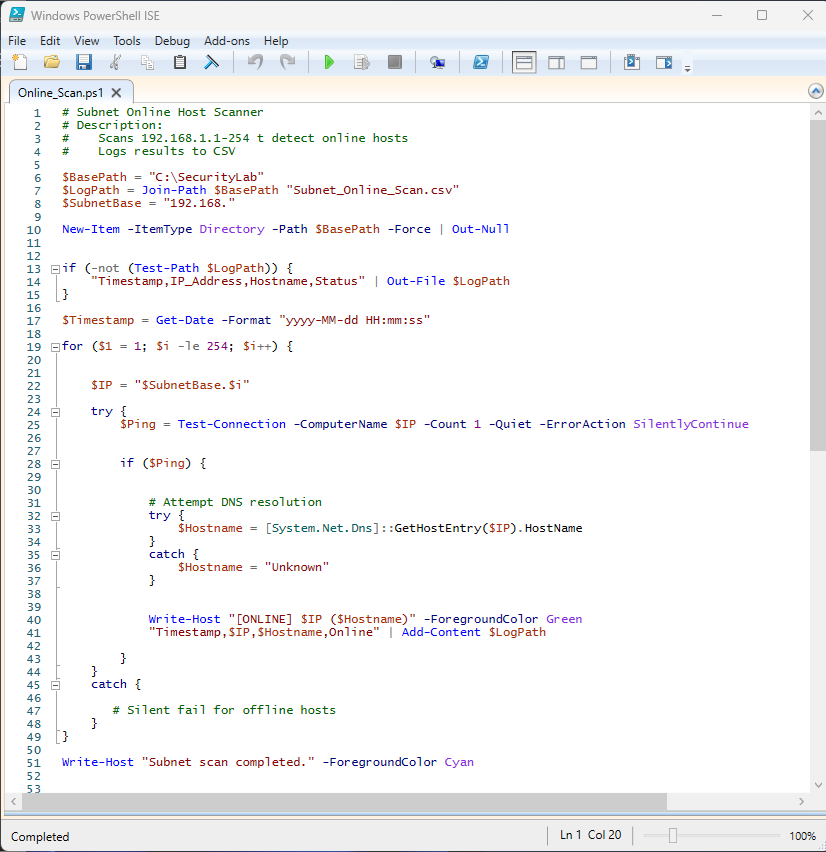Click the Stop Operation square icon
The image size is (826, 852).
click(395, 62)
